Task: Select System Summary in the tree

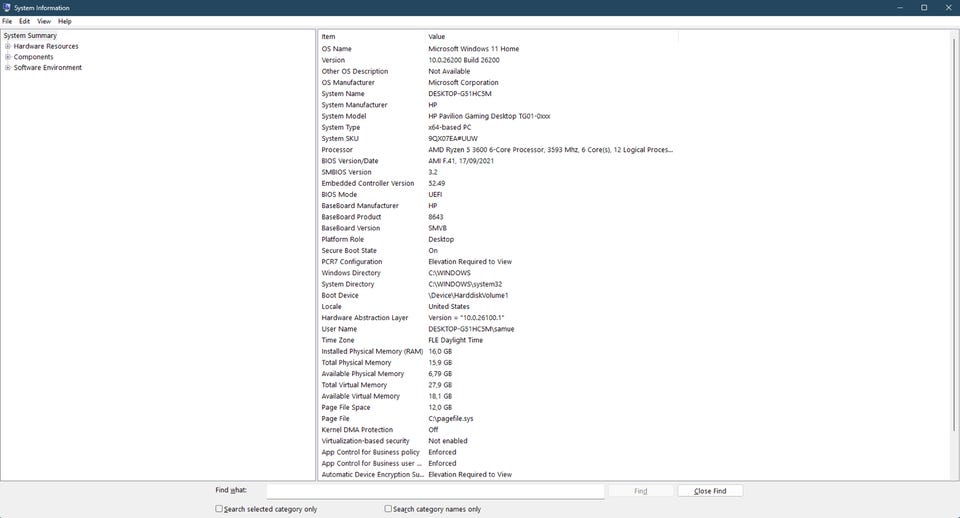Action: [x=30, y=36]
